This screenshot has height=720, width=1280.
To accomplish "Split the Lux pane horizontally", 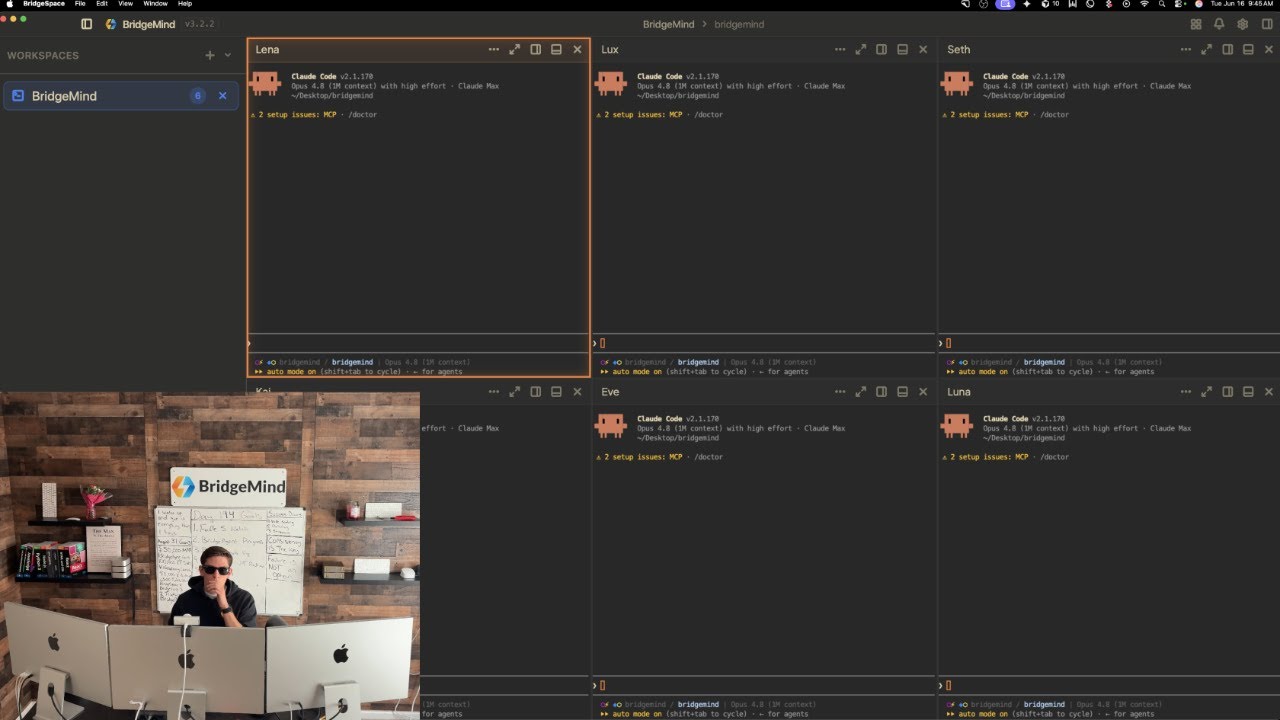I will coord(902,49).
